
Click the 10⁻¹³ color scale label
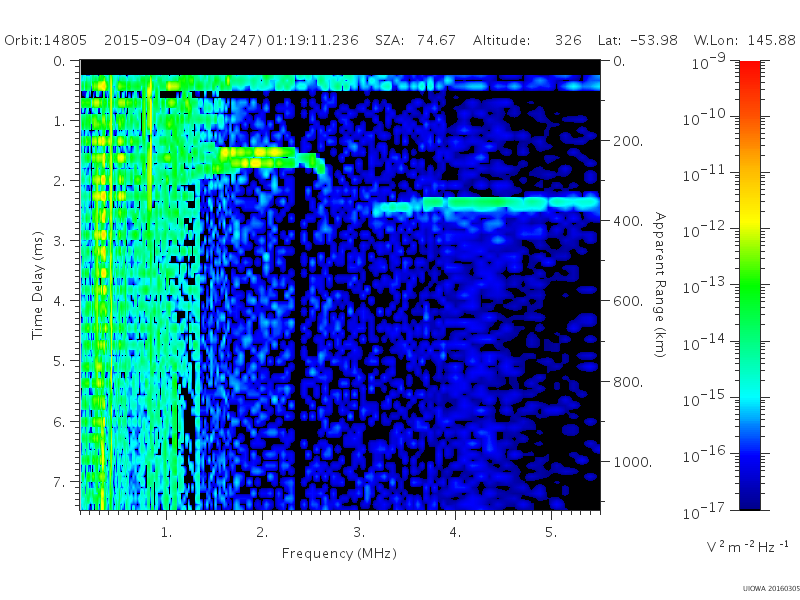(704, 286)
